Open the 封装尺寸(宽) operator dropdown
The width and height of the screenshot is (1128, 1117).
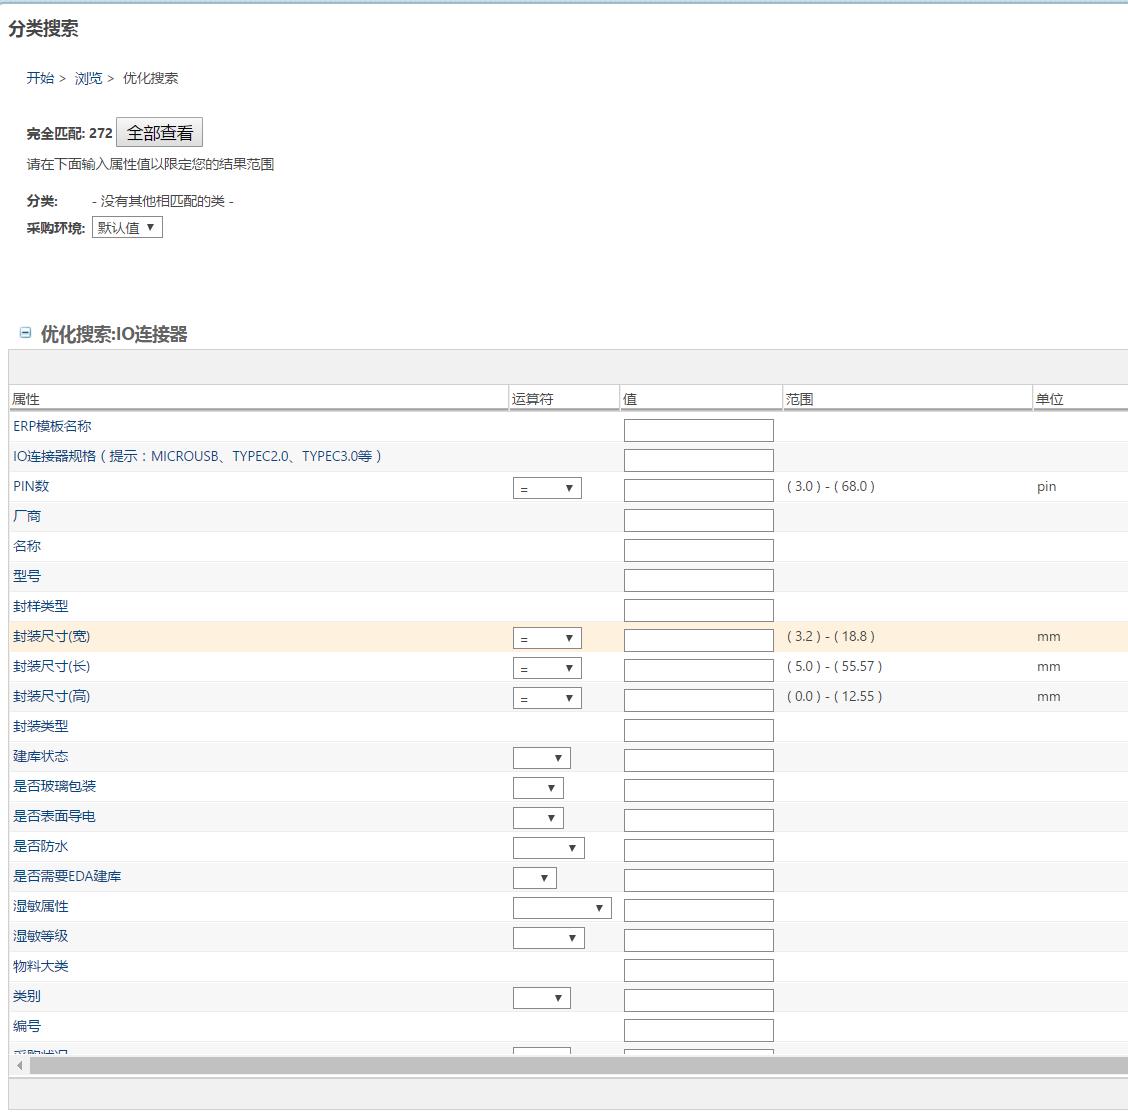pyautogui.click(x=547, y=638)
